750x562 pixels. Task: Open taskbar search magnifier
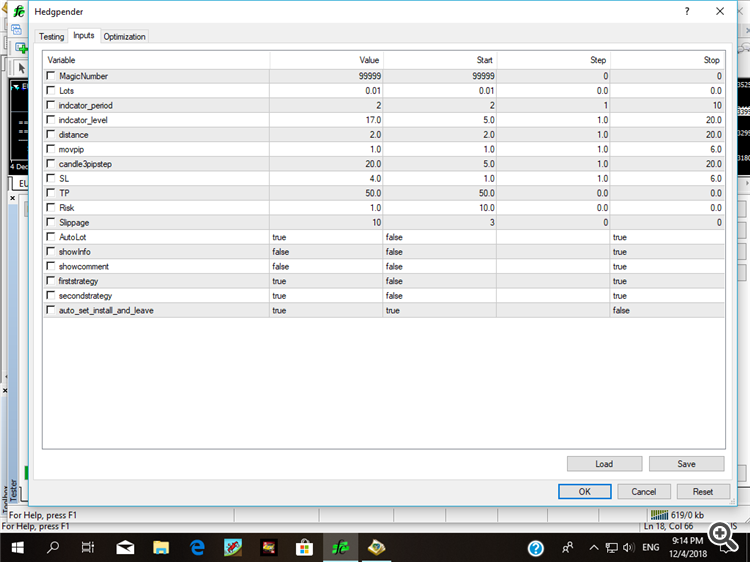53,547
